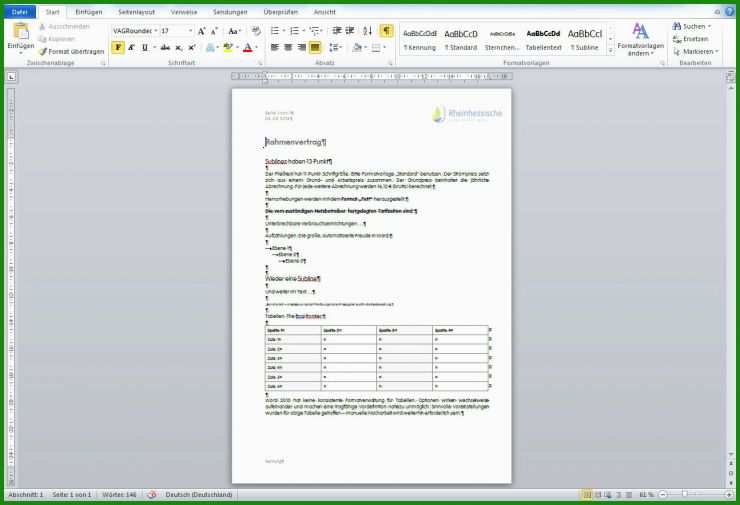Apply the Standard style
The image size is (740, 505).
[x=461, y=40]
